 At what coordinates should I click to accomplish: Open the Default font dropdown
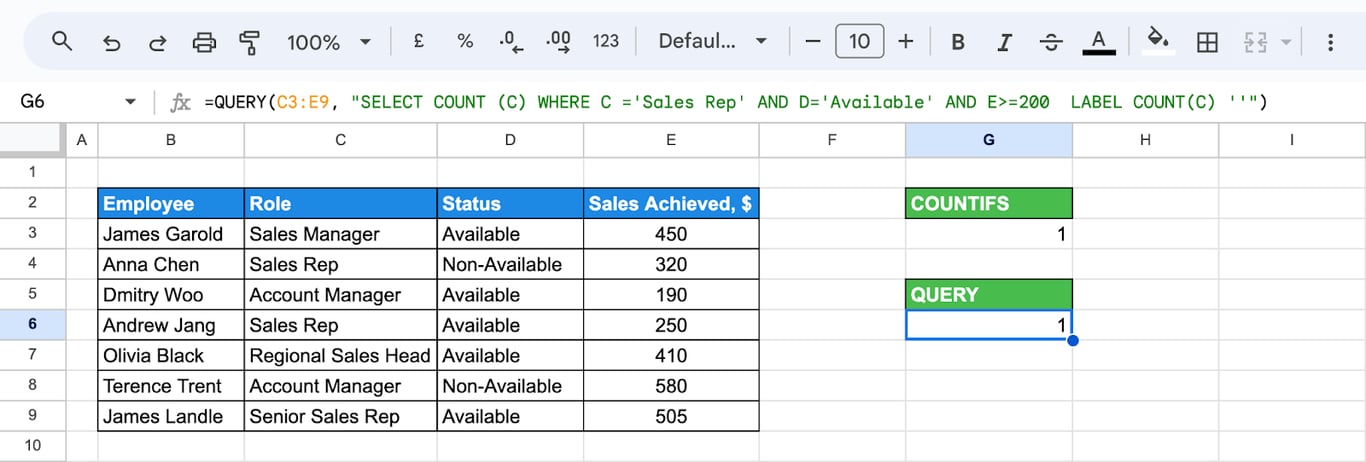coord(713,42)
